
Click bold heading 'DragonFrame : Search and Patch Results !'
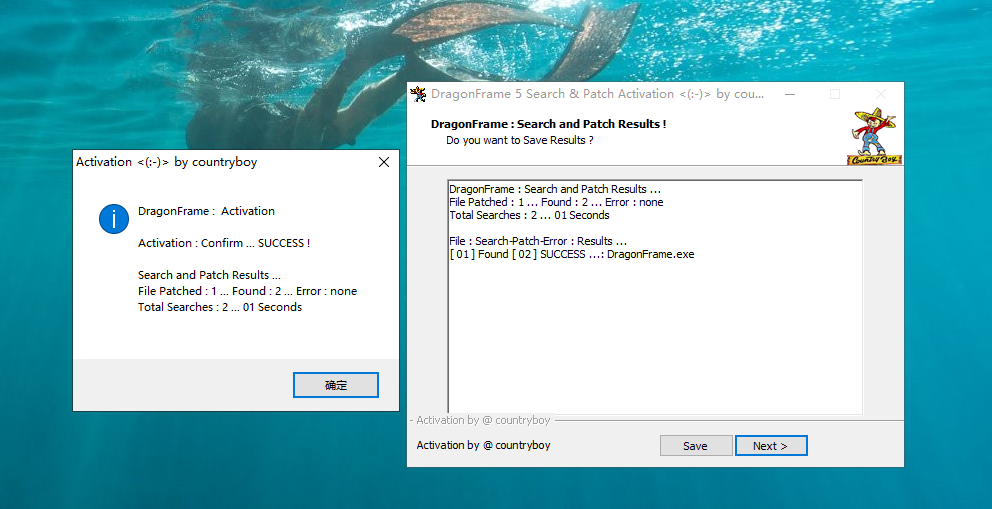coord(549,125)
